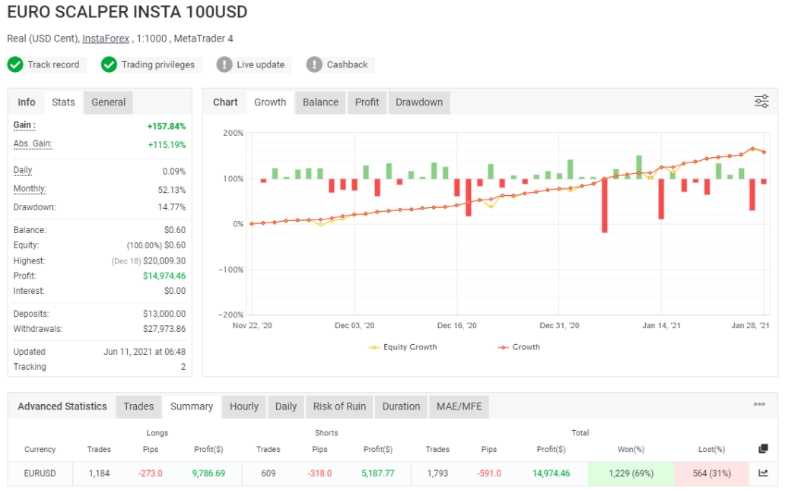
Task: Click the 1,229 (69%) won cell
Action: (631, 473)
